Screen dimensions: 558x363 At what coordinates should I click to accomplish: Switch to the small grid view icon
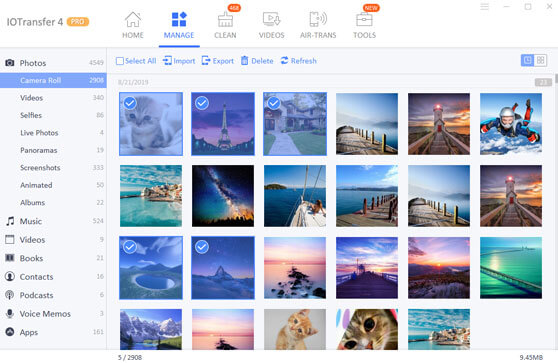point(541,60)
